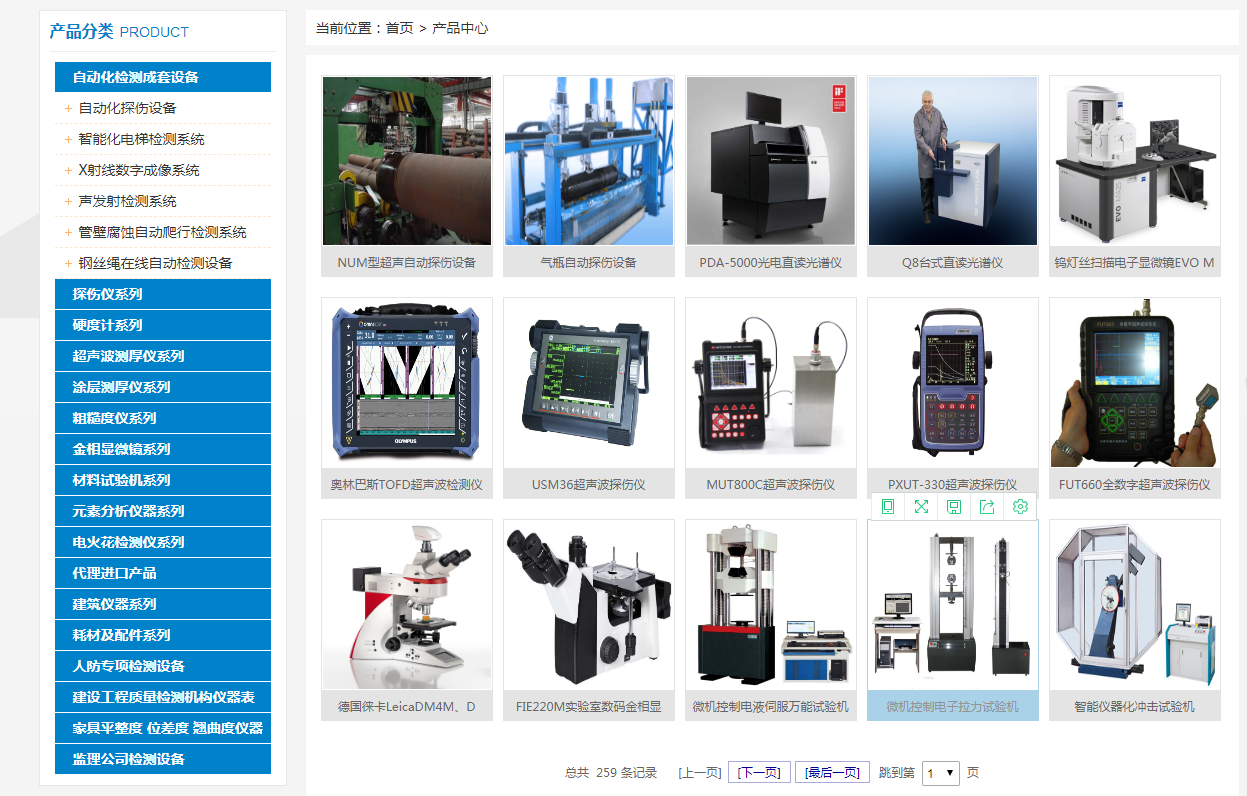
Task: Select 建筑仪器系列 category
Action: coord(163,604)
